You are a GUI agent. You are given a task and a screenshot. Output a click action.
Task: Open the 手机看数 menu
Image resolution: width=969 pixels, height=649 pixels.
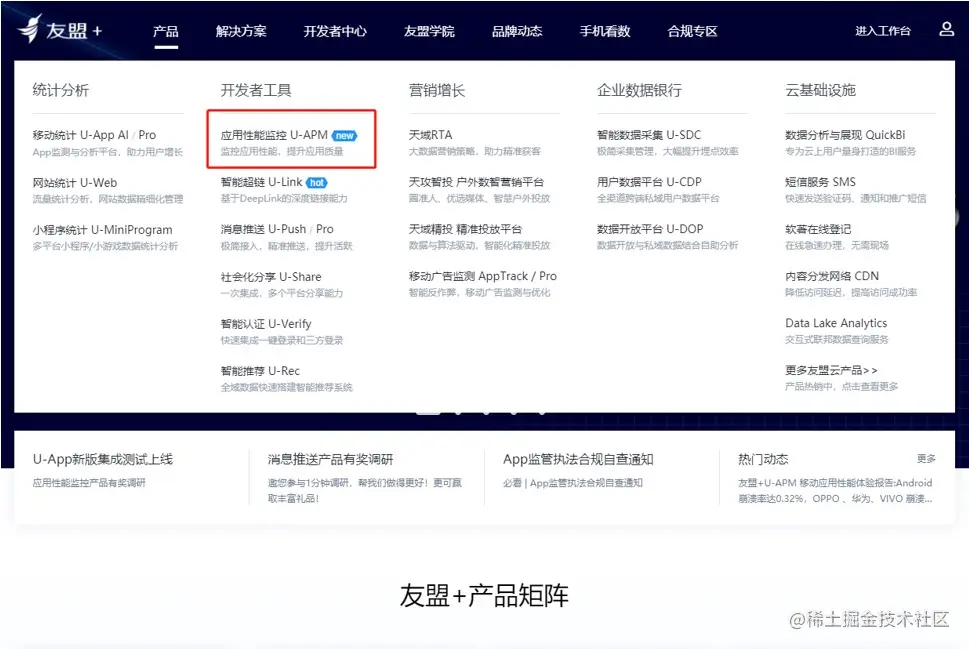click(604, 31)
